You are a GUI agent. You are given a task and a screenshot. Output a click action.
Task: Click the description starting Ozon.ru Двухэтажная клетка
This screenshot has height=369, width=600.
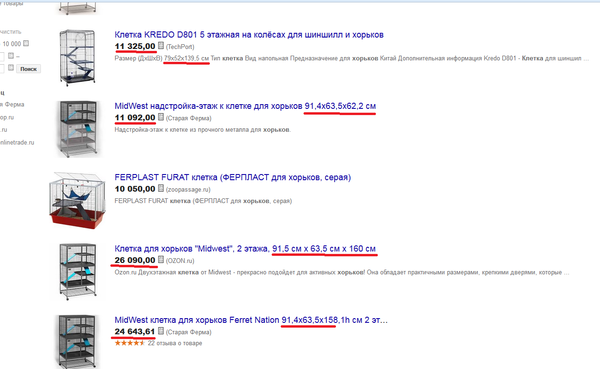[342, 273]
